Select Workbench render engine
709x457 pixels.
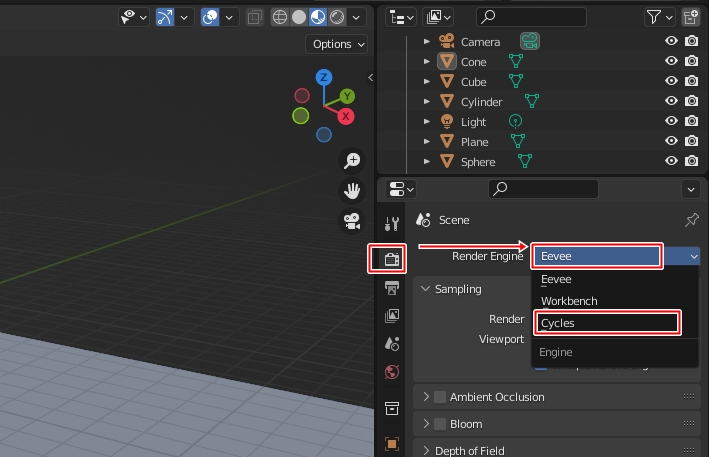point(615,301)
